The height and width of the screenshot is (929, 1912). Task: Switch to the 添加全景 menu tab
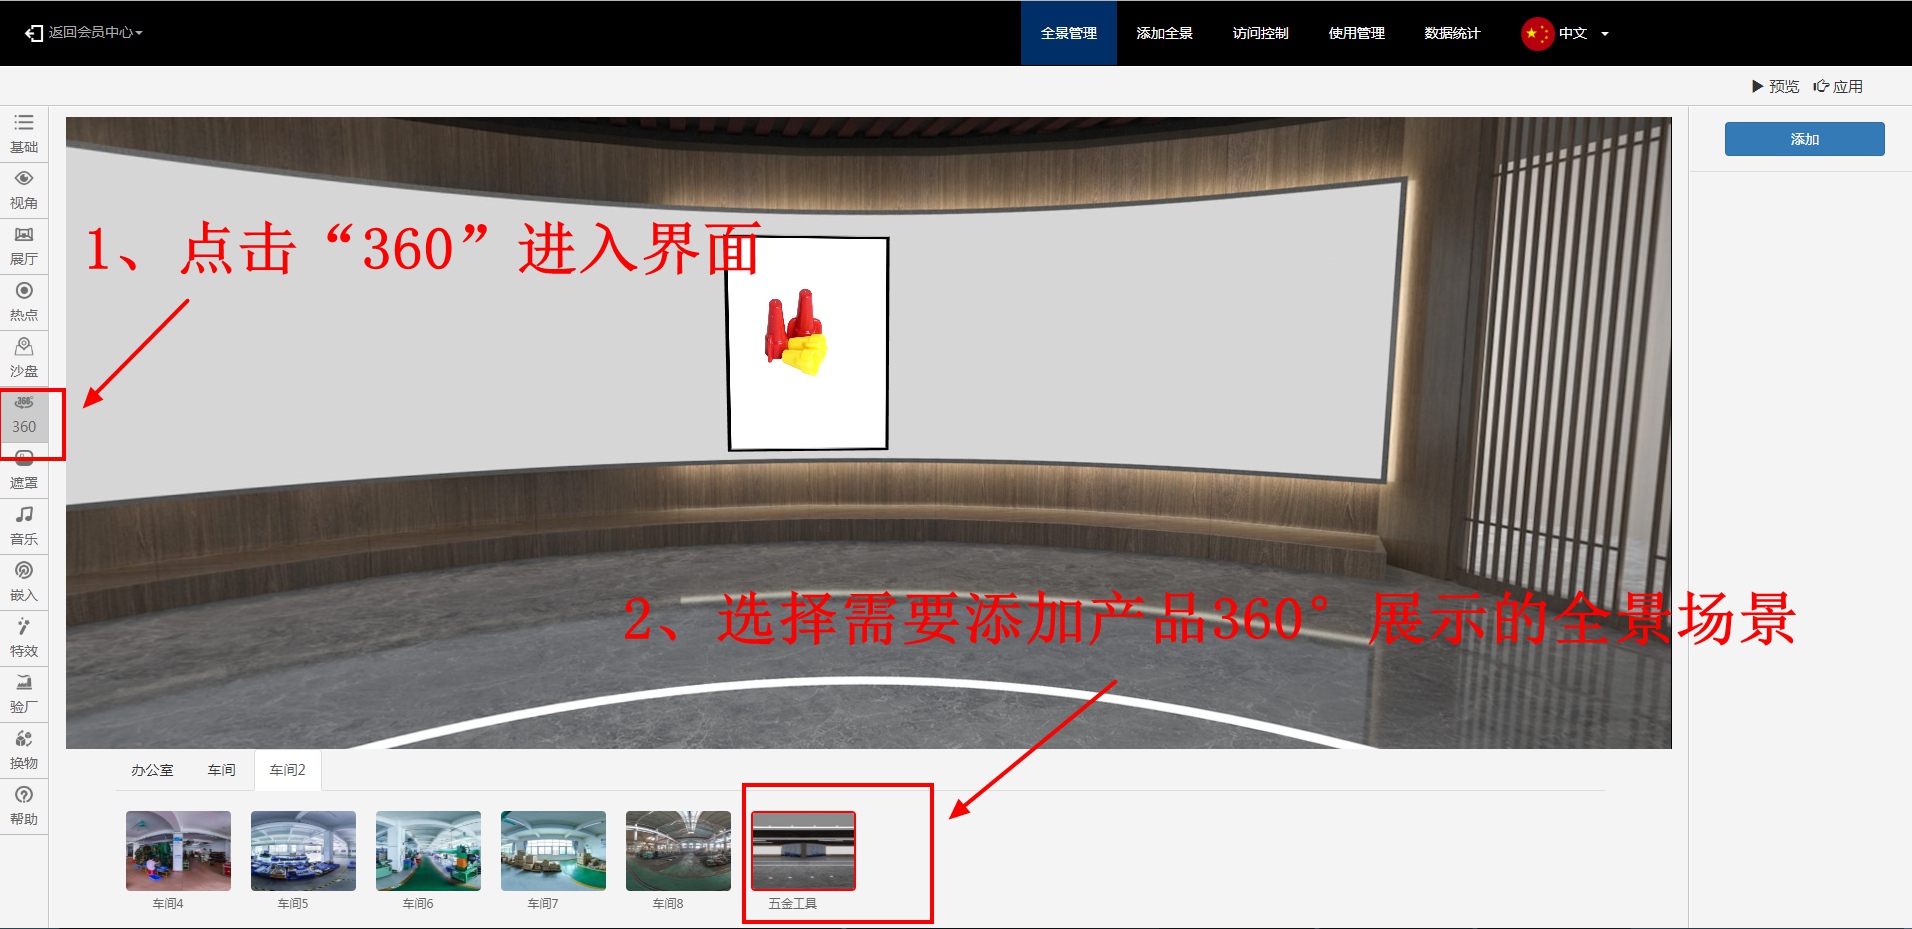click(1164, 33)
